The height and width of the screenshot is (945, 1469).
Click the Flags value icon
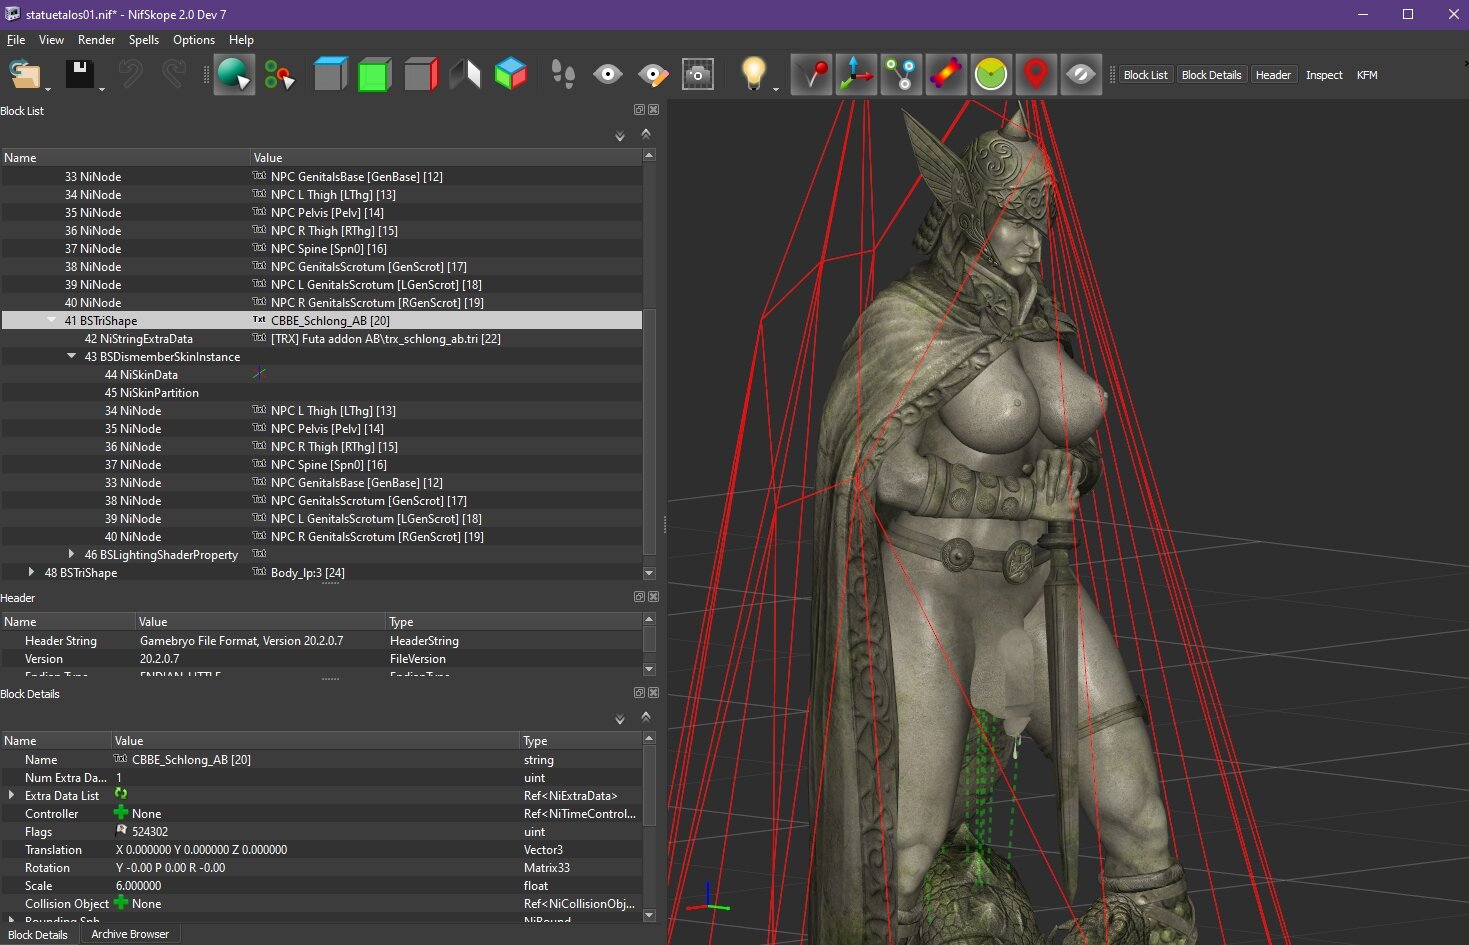(x=122, y=831)
